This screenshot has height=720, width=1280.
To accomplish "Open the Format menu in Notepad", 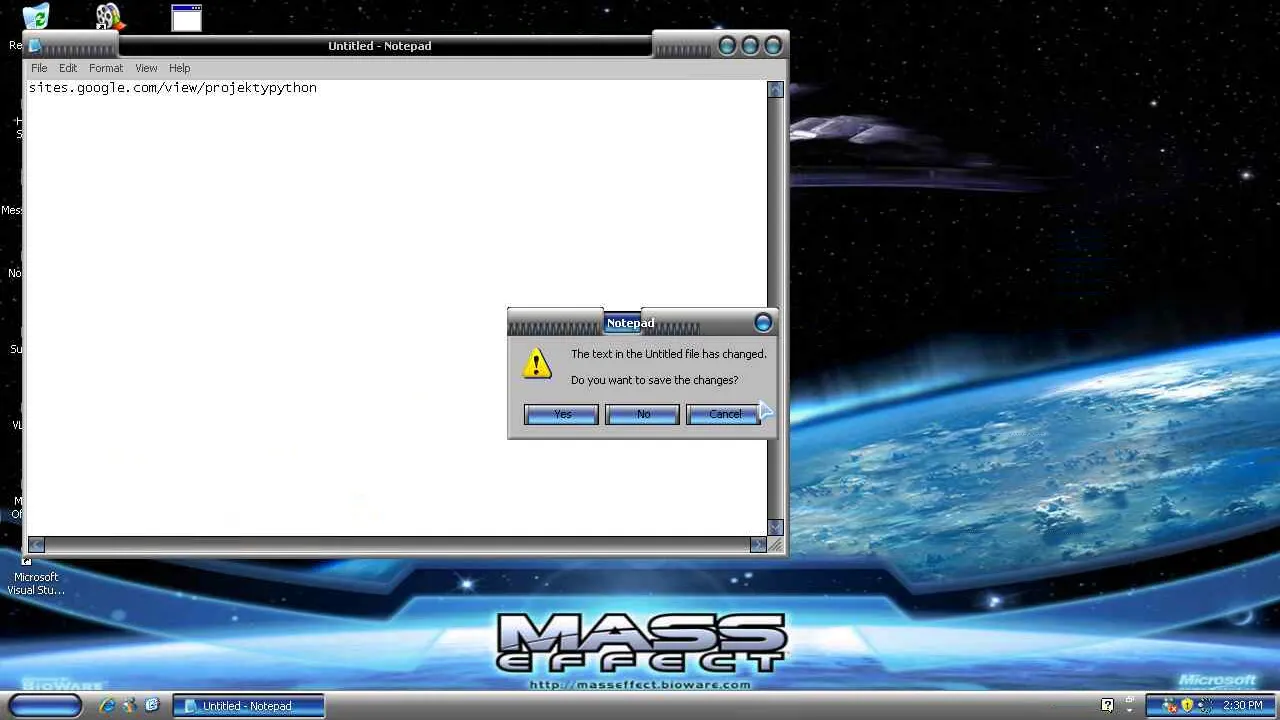I will (x=106, y=68).
